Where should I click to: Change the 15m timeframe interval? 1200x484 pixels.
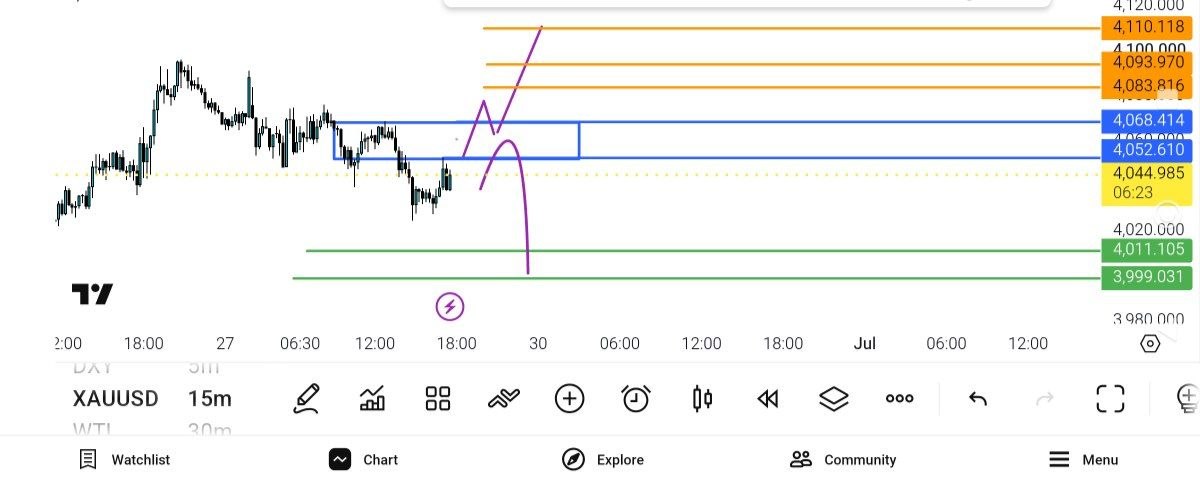209,398
